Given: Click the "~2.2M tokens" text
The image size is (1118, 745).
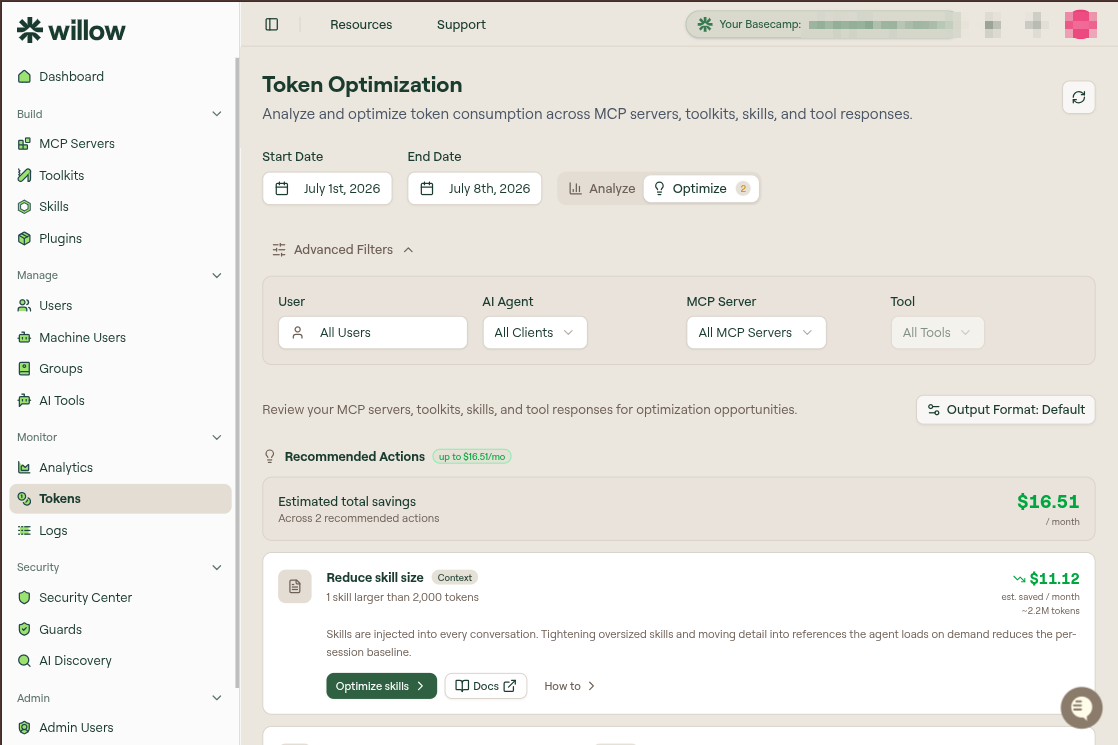Looking at the screenshot, I should [x=1050, y=611].
